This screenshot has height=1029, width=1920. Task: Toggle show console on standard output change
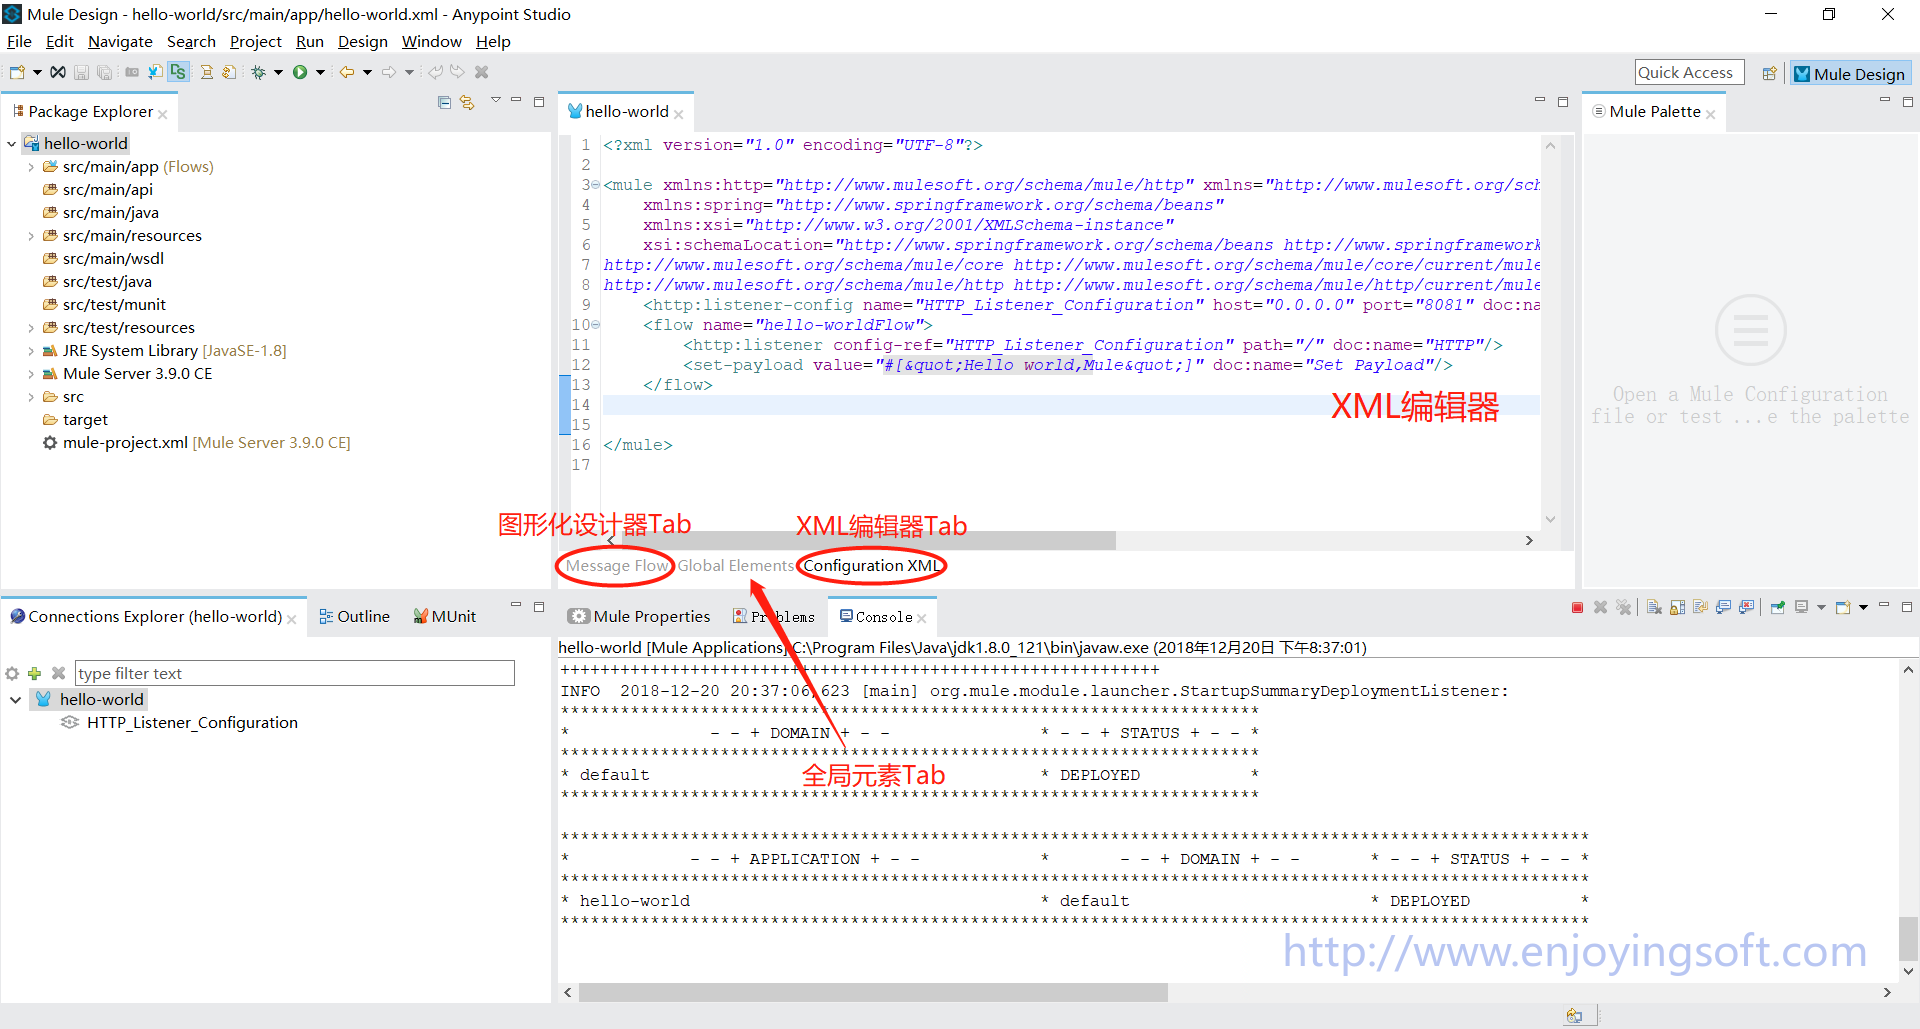point(1723,607)
